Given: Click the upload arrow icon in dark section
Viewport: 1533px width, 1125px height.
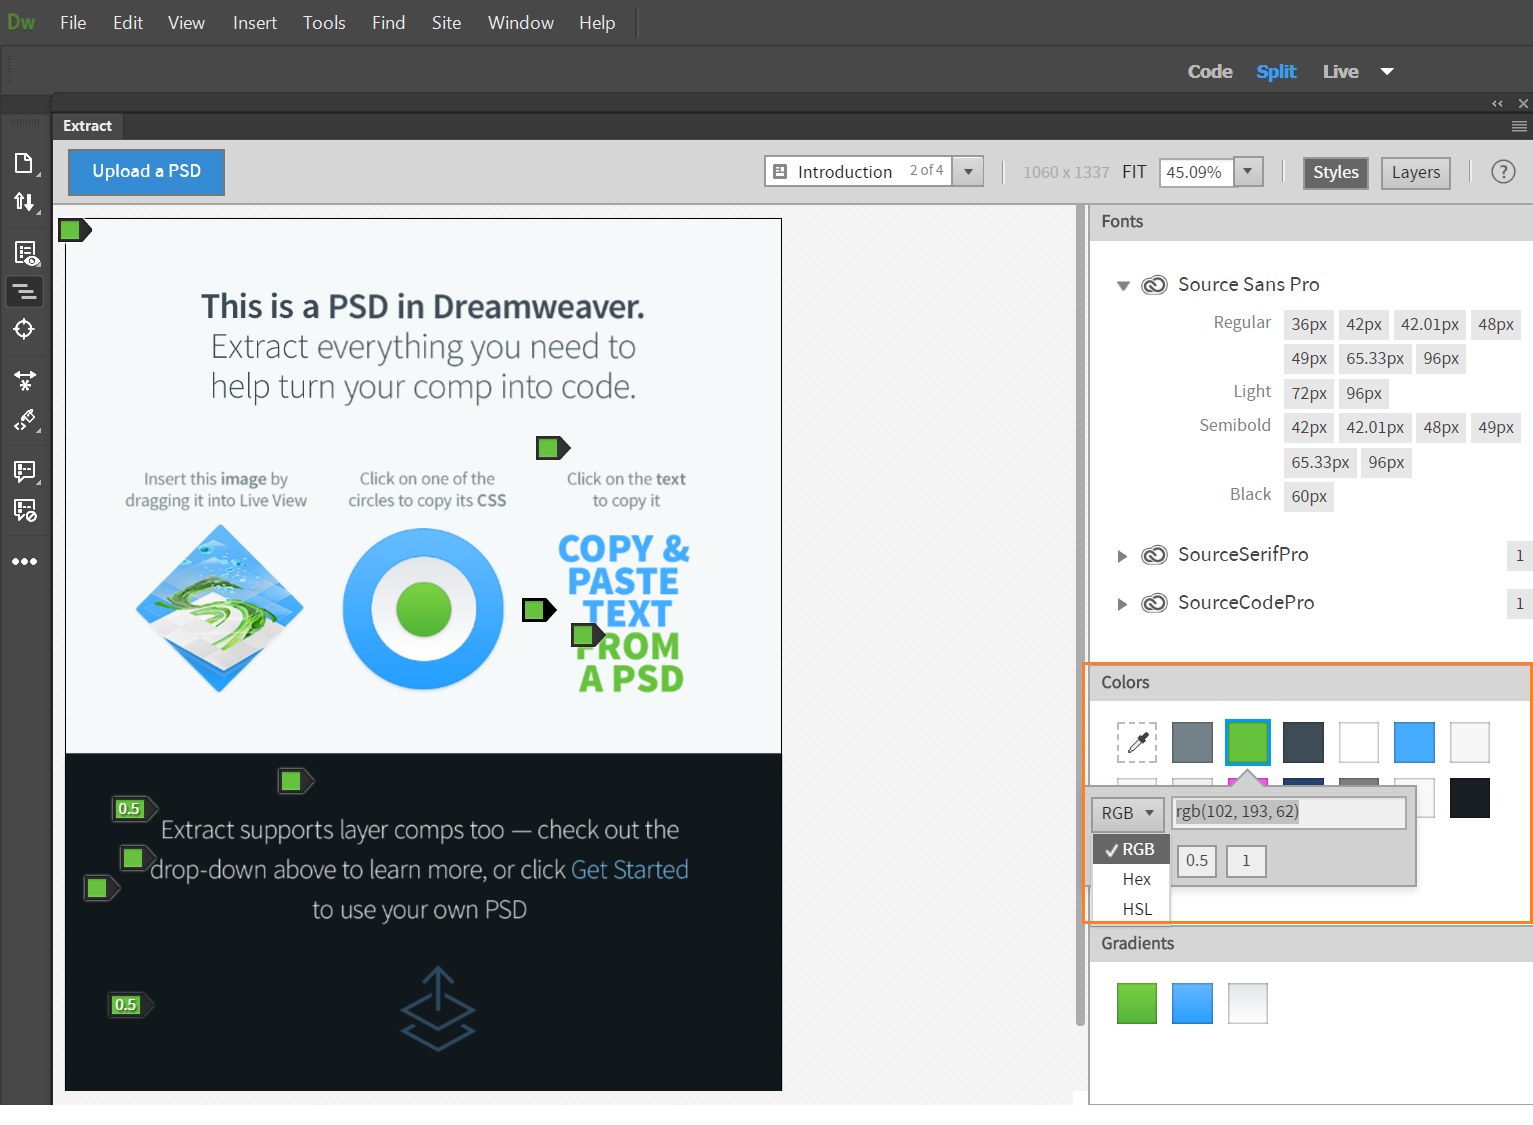Looking at the screenshot, I should point(438,1008).
